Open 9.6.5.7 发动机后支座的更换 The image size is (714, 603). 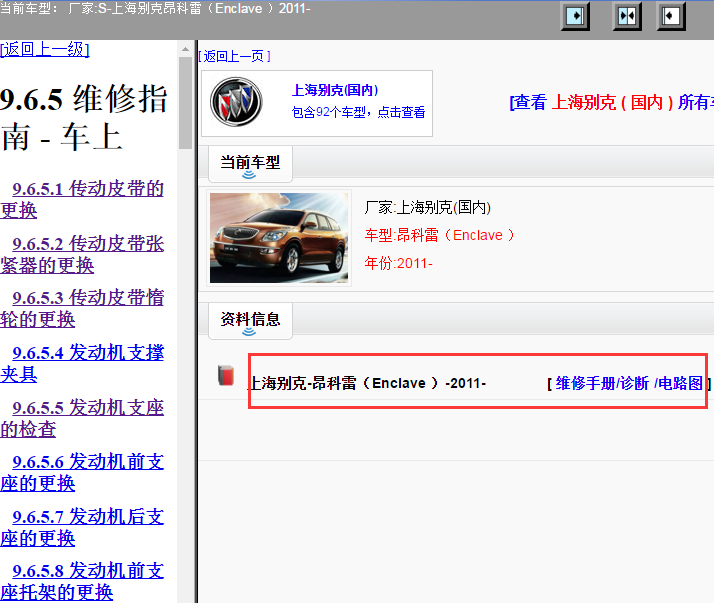pos(82,527)
